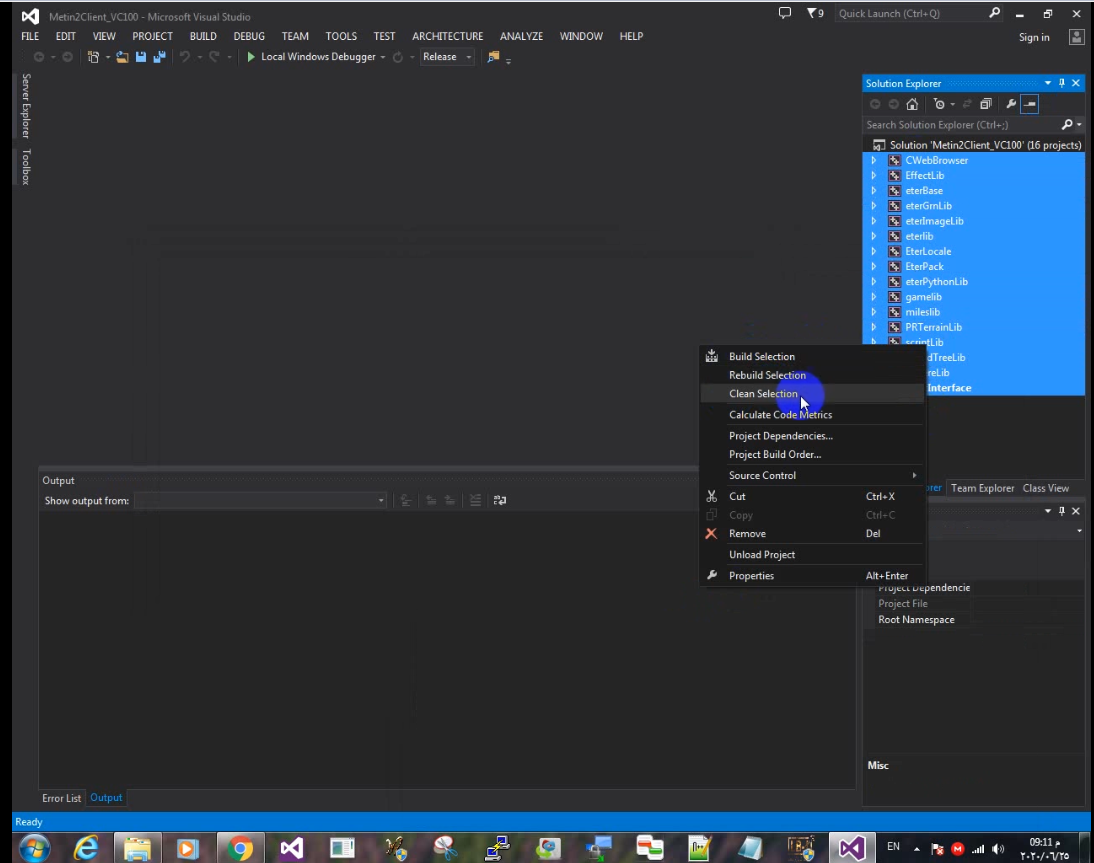1094x863 pixels.
Task: Open notifications flag icon showing 9
Action: pos(815,13)
